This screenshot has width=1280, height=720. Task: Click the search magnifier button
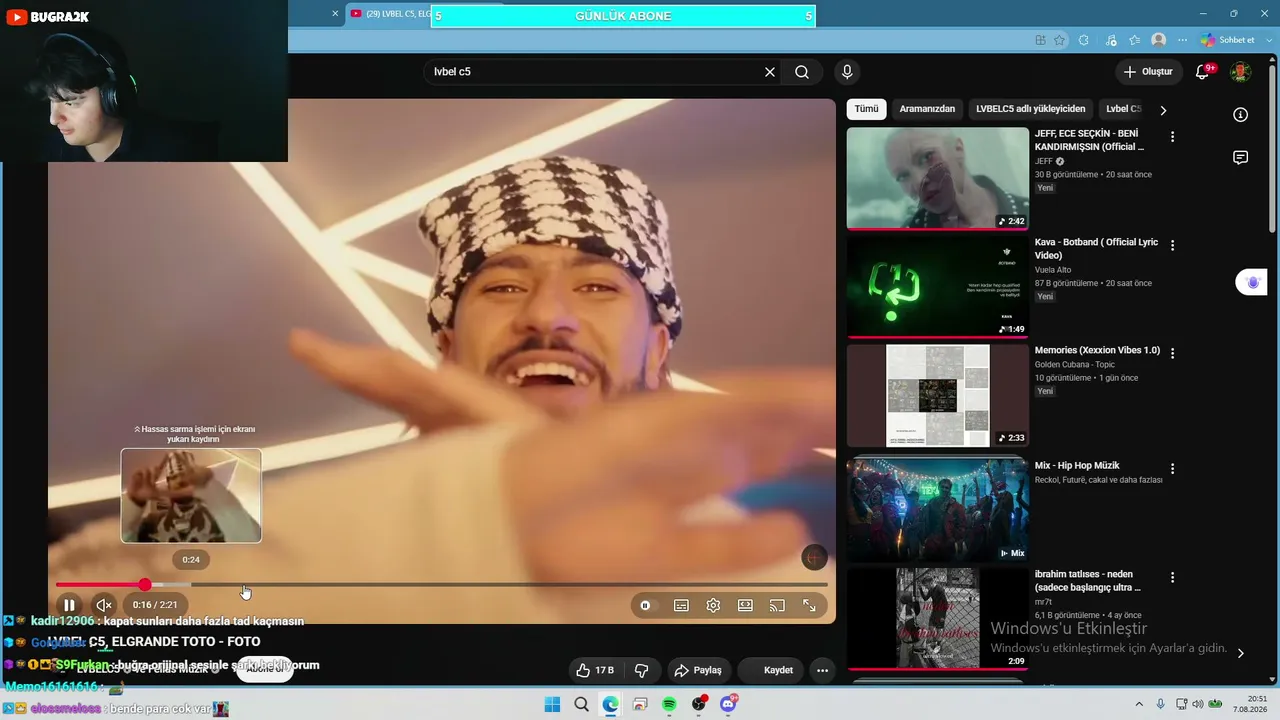(x=802, y=72)
